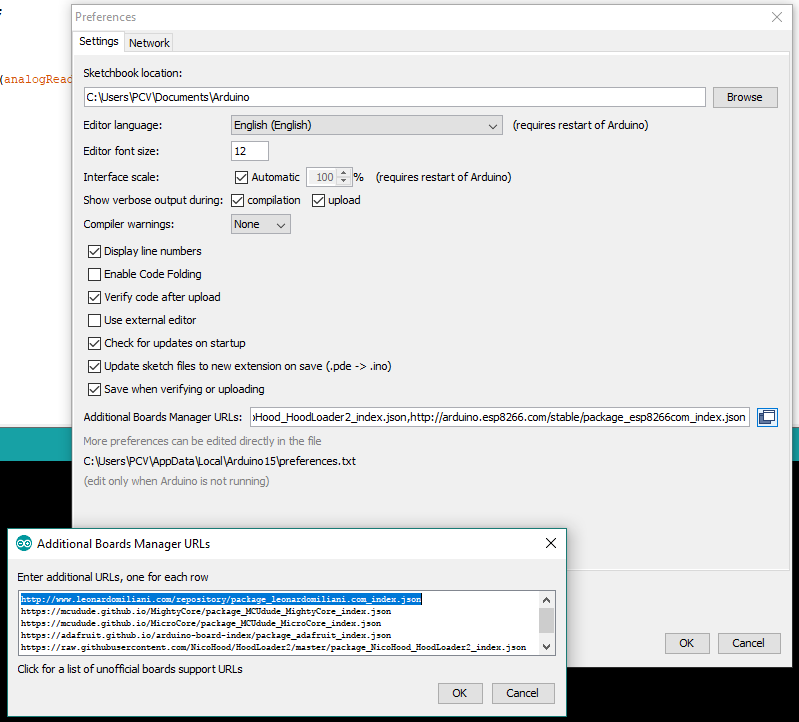Image resolution: width=799 pixels, height=722 pixels.
Task: Toggle Save when verifying or uploading
Action: click(x=94, y=389)
